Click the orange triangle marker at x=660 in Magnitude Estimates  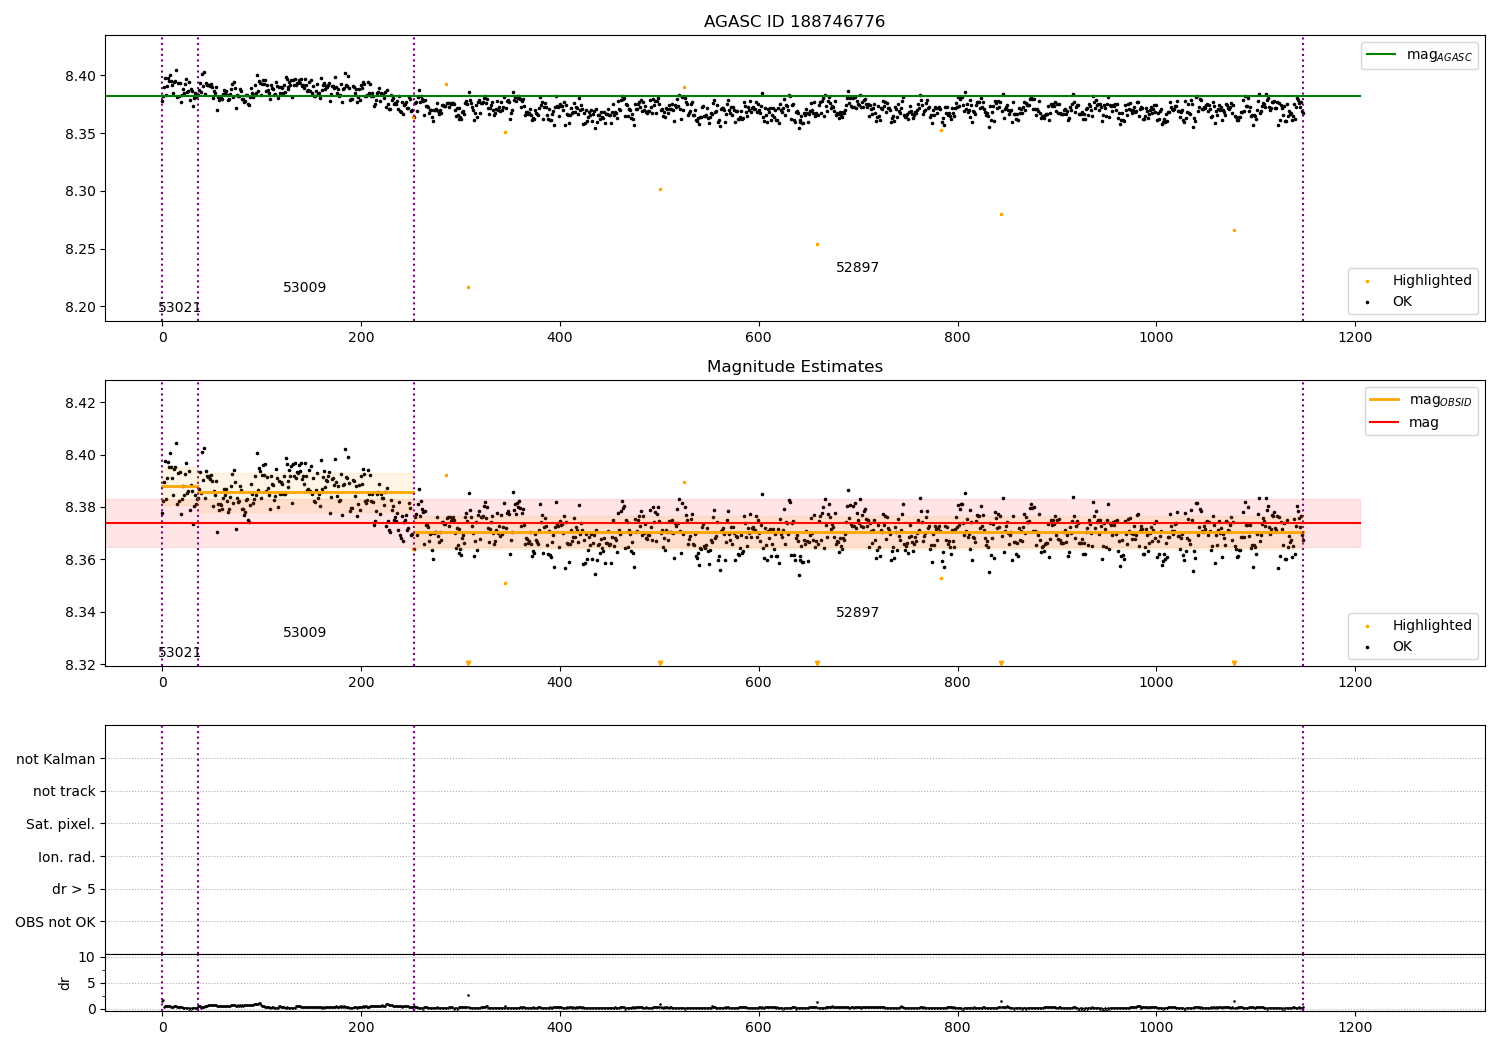[817, 663]
